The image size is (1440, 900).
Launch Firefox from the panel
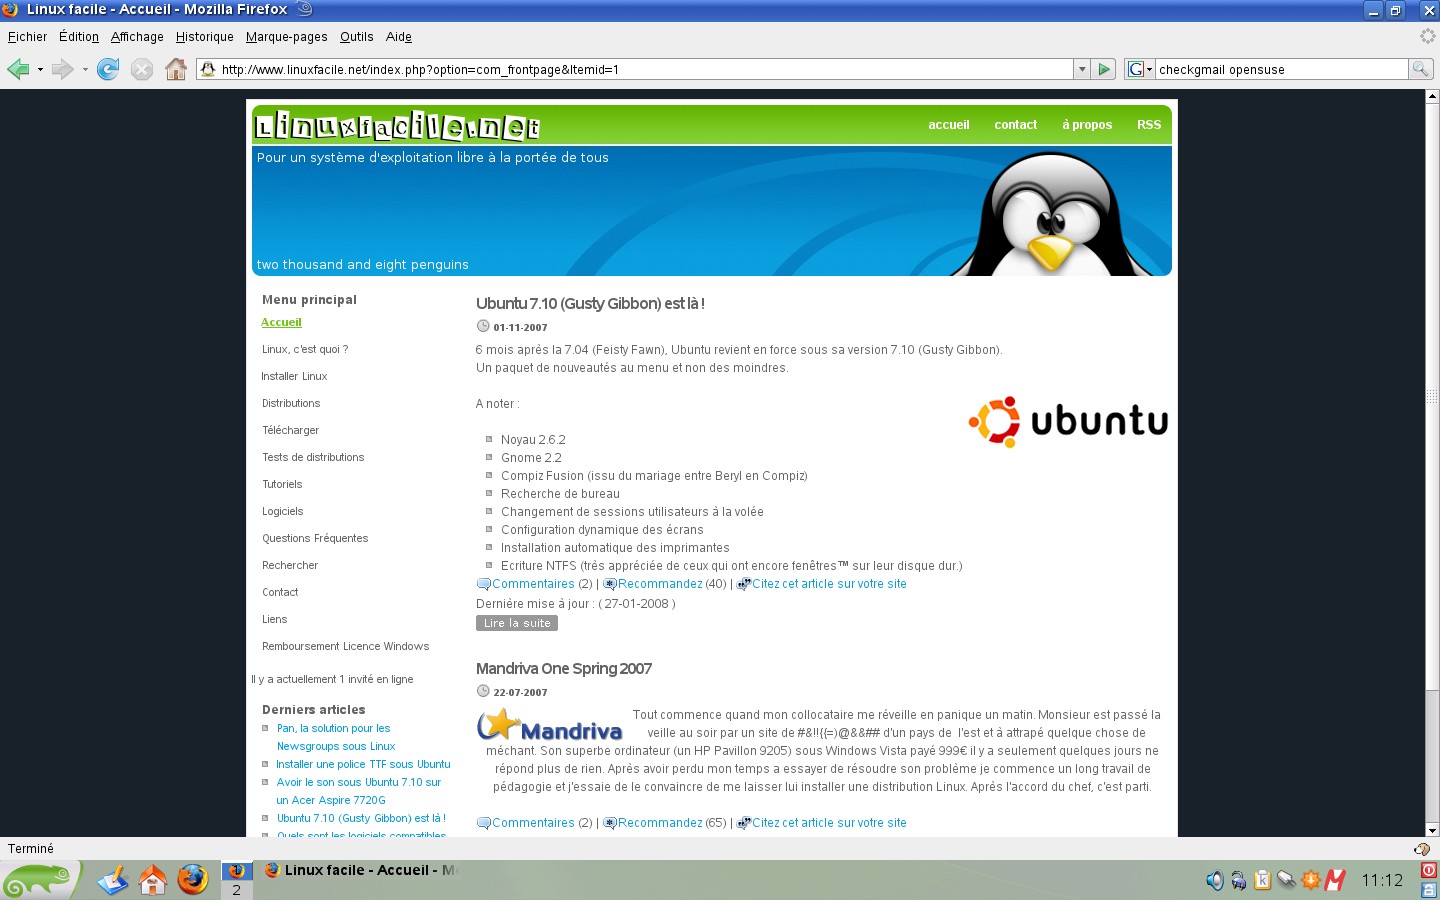click(193, 880)
